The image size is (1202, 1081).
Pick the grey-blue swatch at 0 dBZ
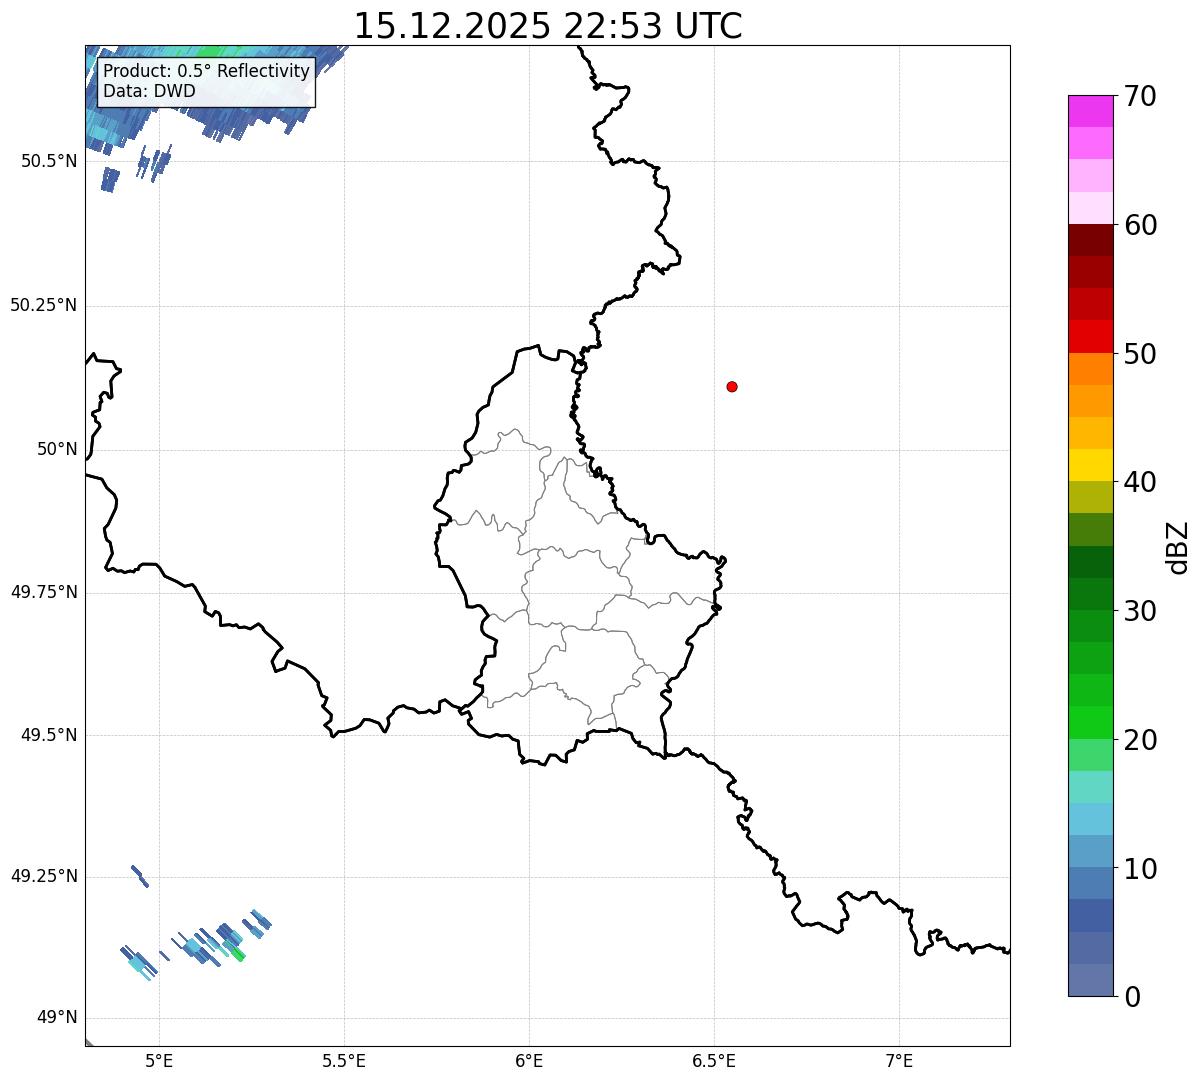[1091, 981]
